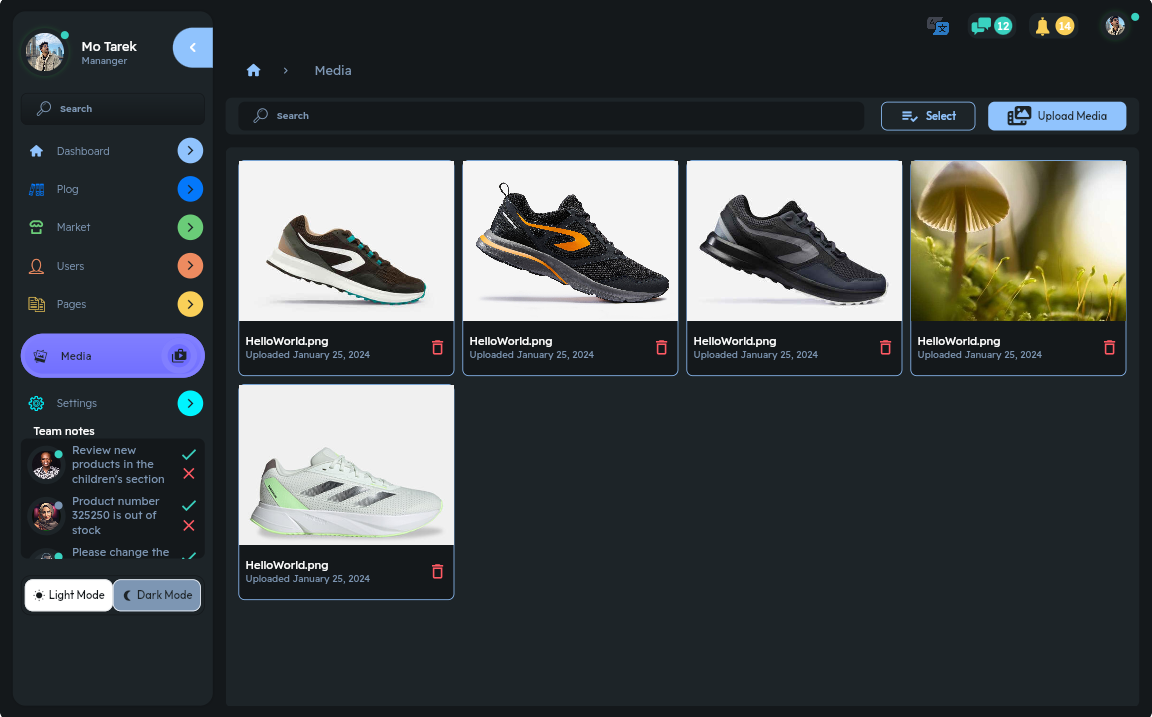Collapse the sidebar with the back chevron
Viewport: 1152px width, 717px height.
point(192,48)
